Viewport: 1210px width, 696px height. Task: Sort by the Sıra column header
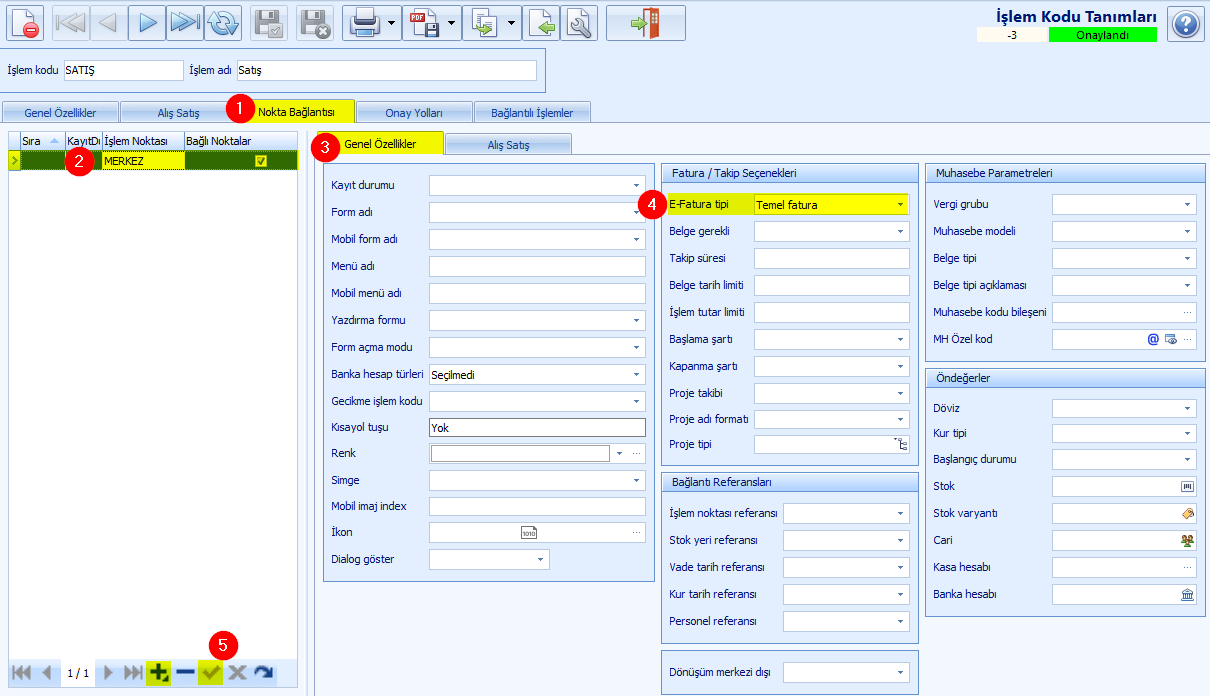pos(41,141)
